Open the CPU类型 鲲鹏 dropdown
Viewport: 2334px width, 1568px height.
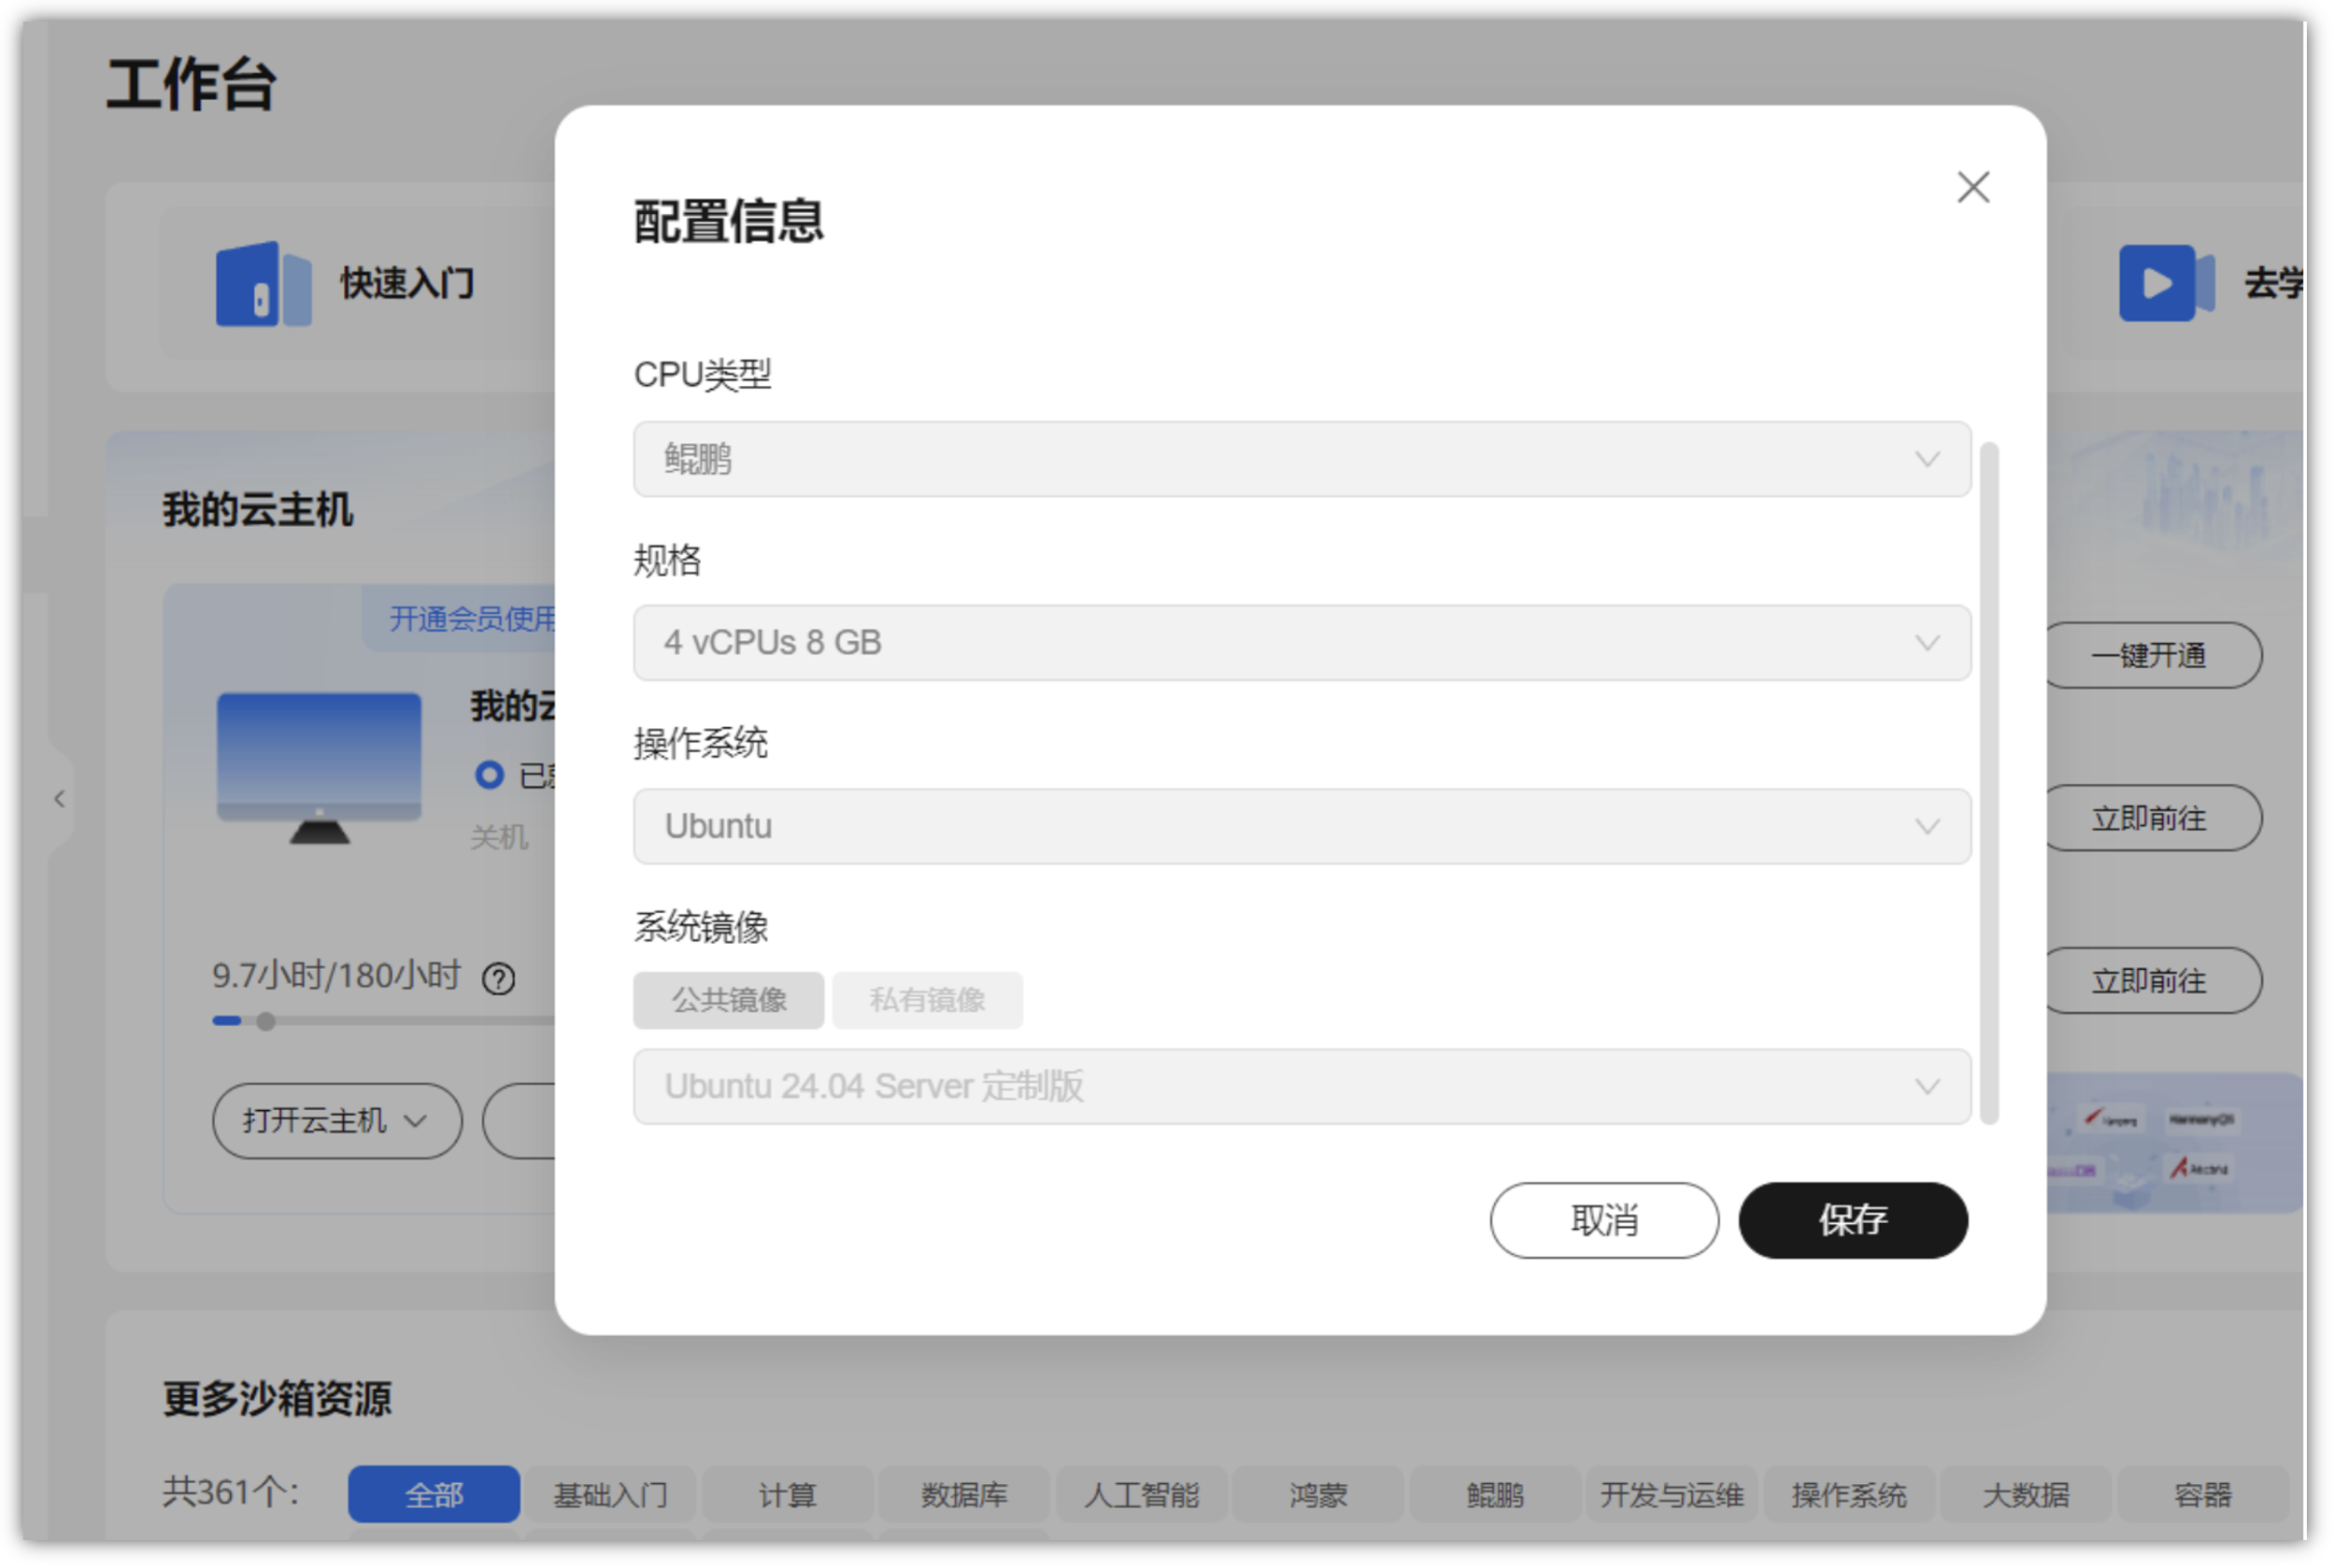coord(1301,459)
